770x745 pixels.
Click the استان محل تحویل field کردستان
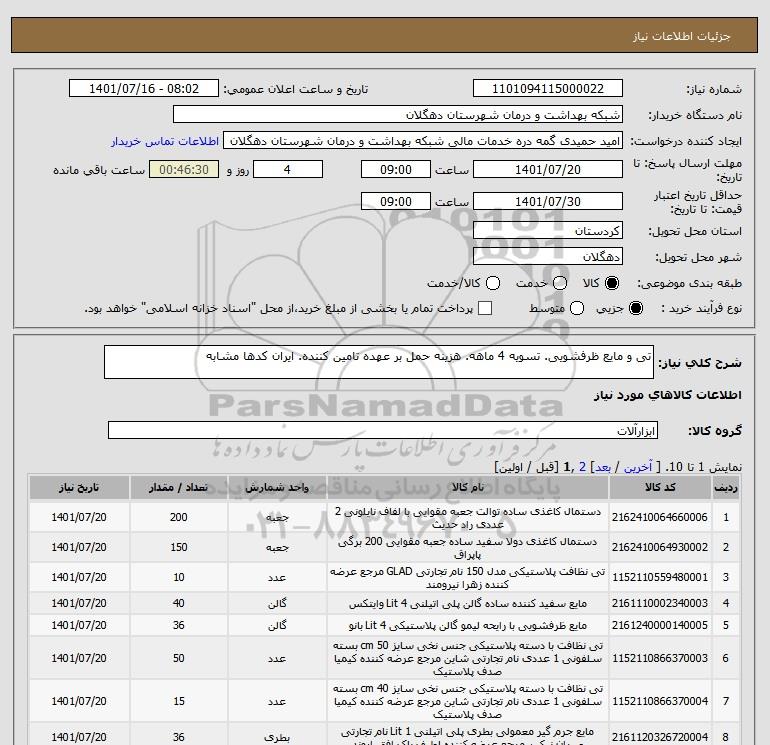pos(548,230)
